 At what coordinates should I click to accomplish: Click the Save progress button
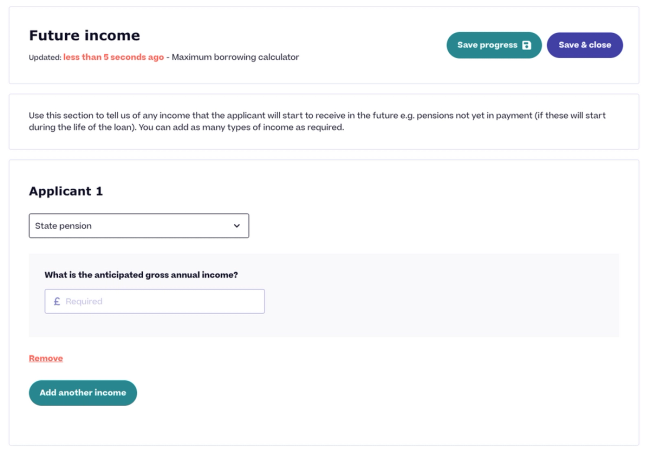click(x=494, y=45)
